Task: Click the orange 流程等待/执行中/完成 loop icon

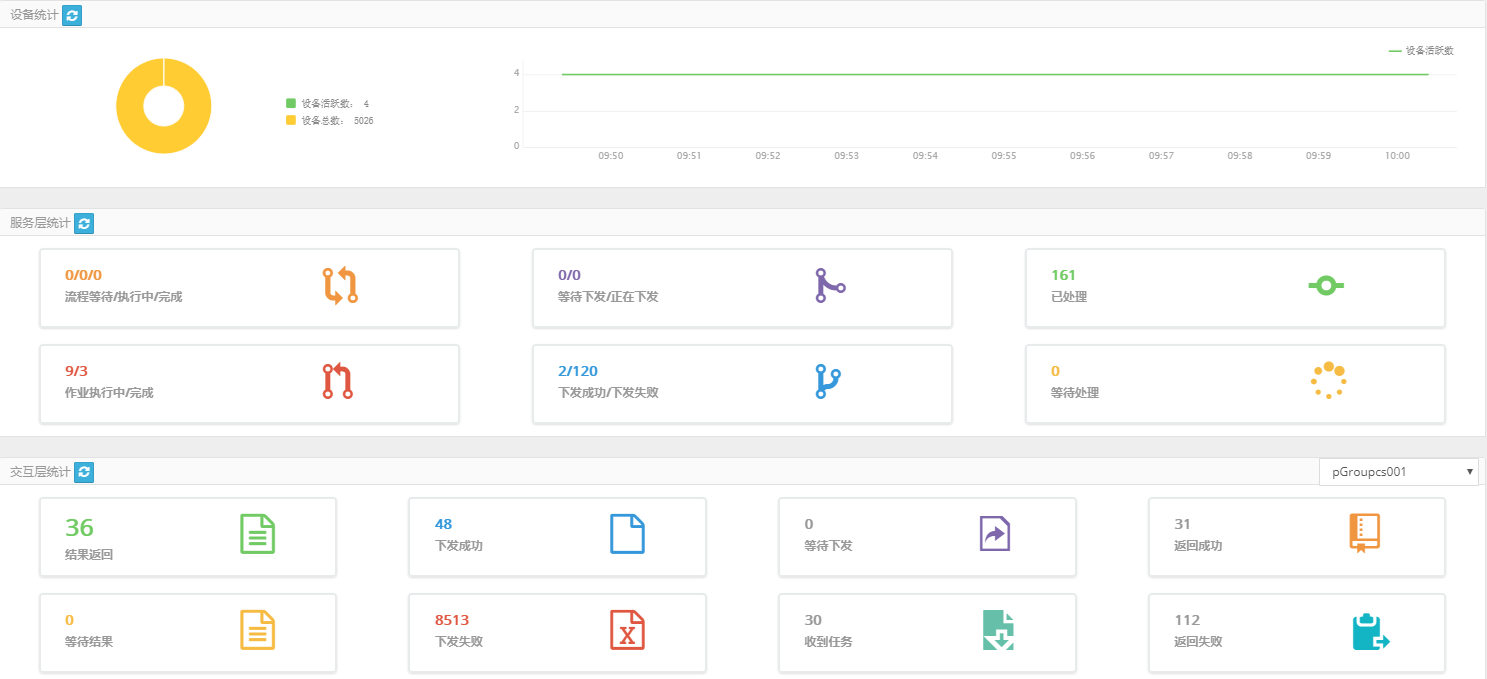Action: tap(340, 286)
